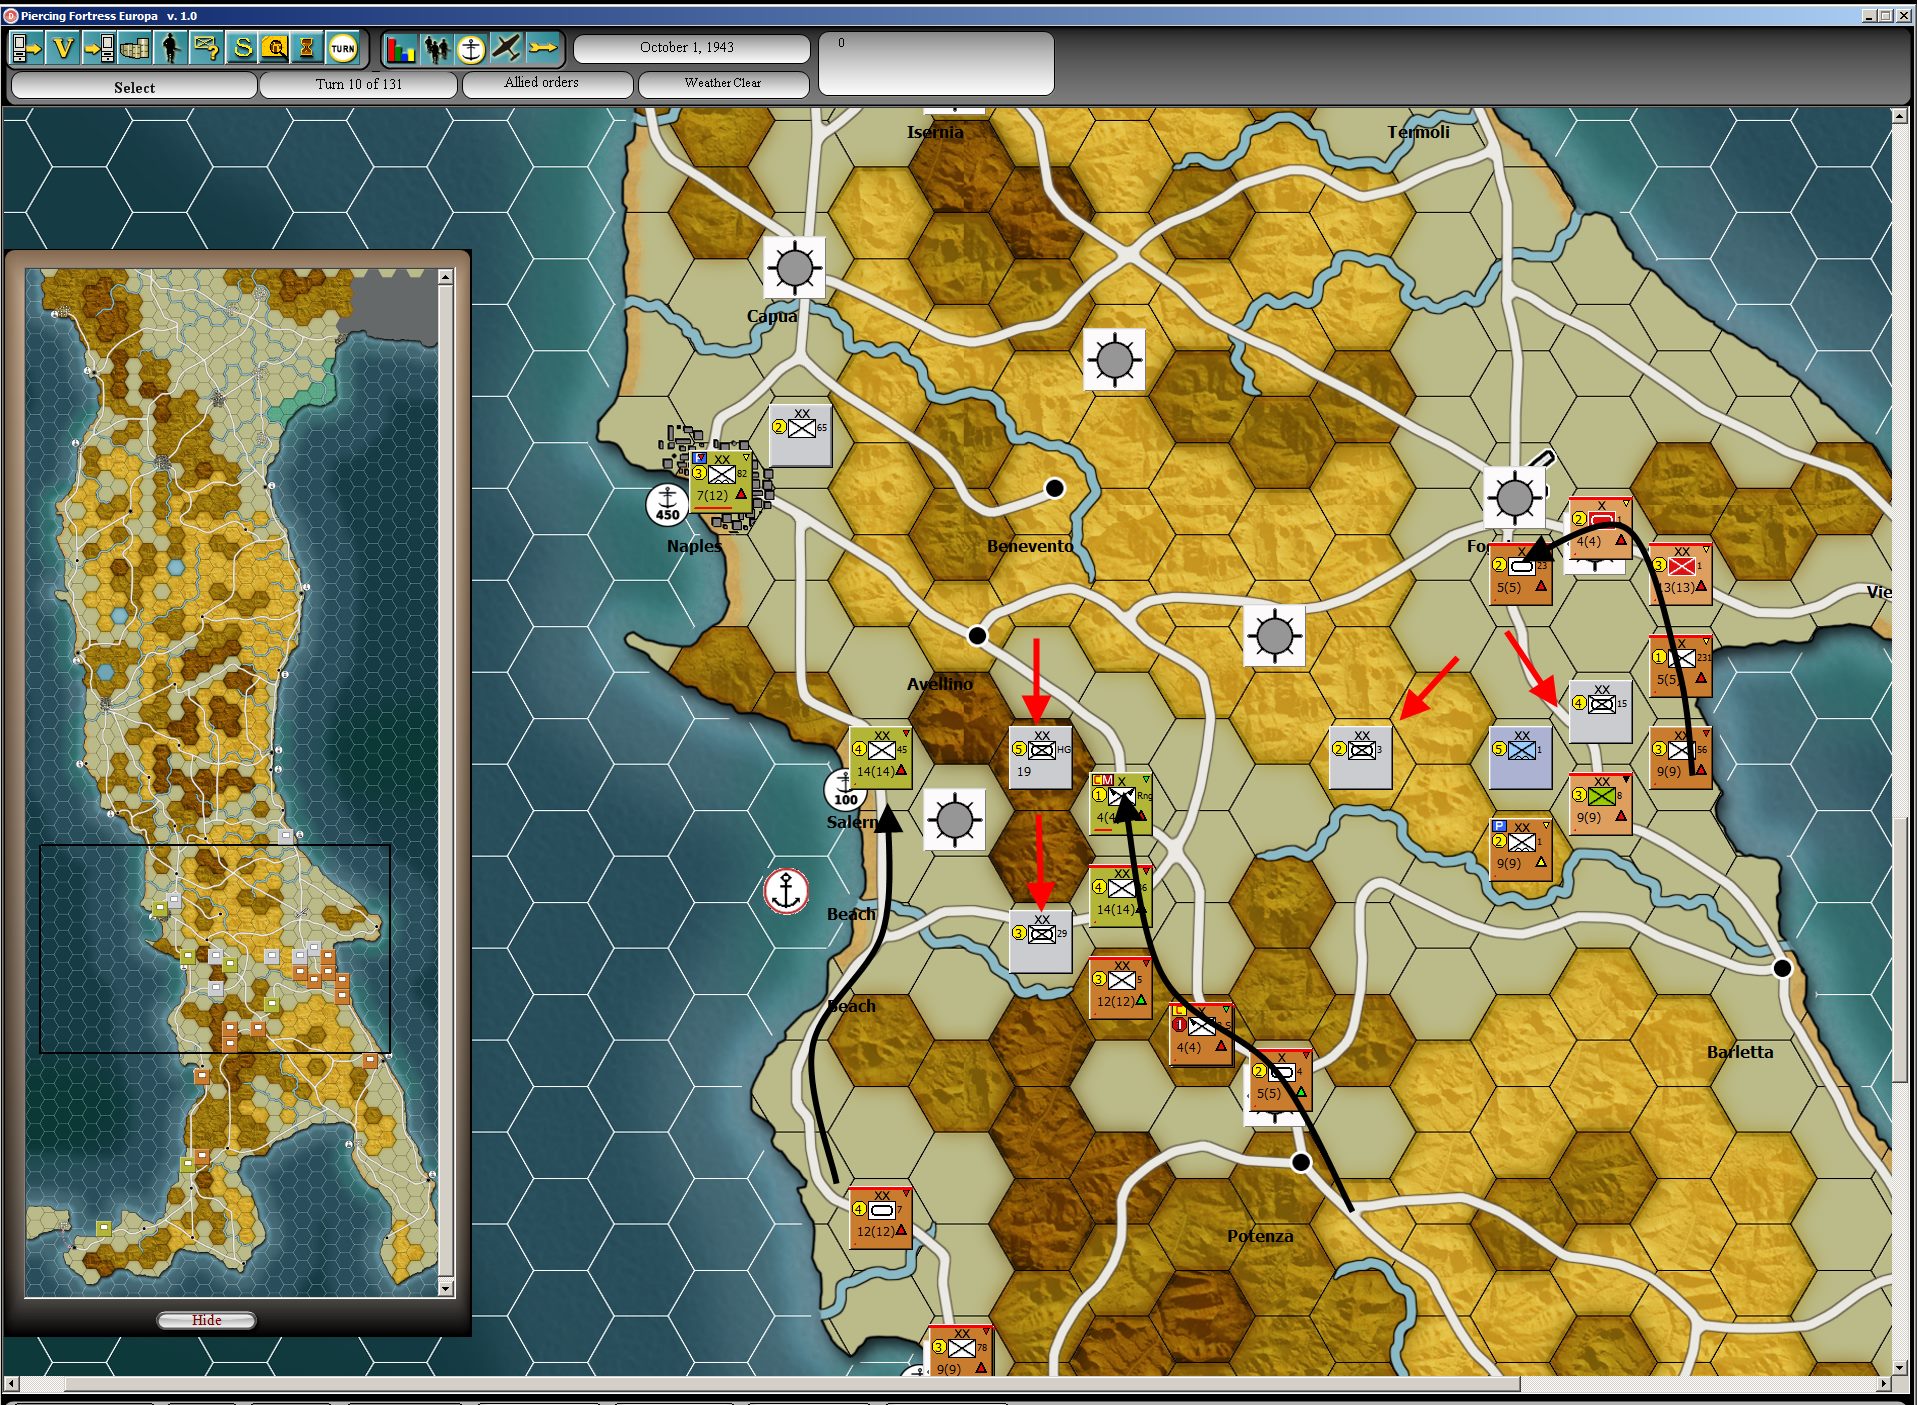Select the soldier silhouette toolbar icon
The image size is (1917, 1405).
tap(170, 47)
